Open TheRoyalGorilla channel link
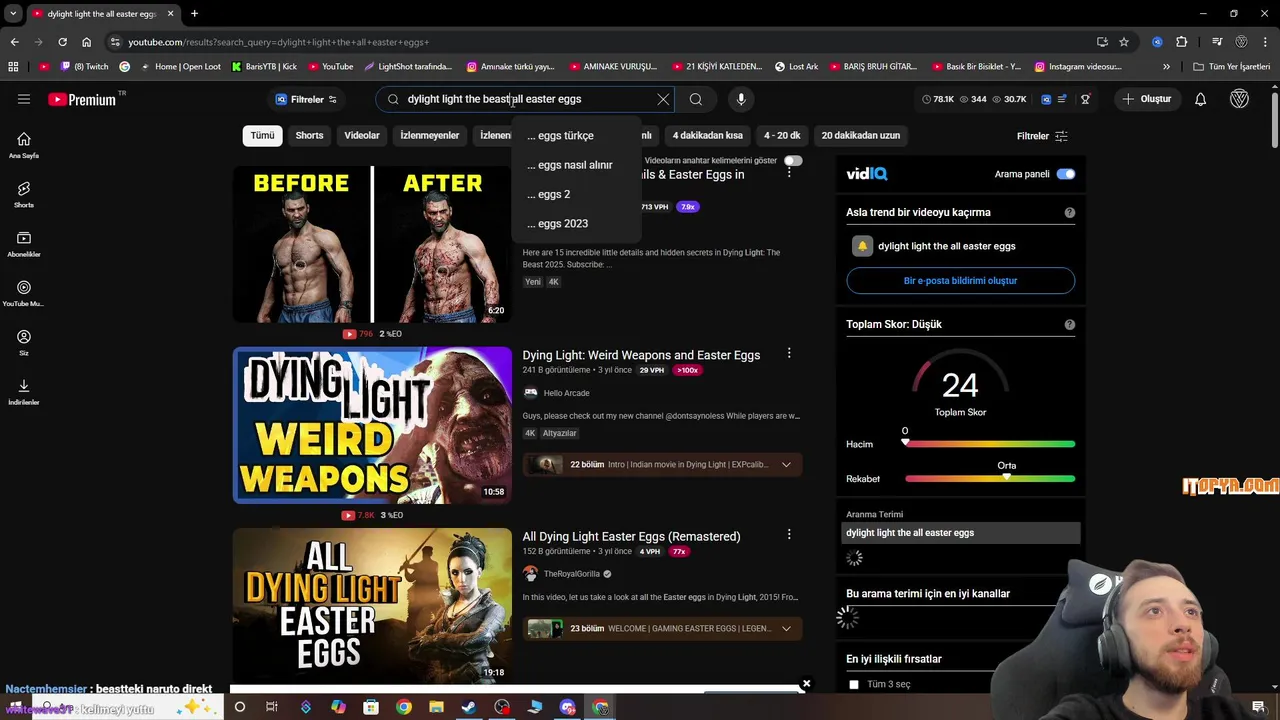 coord(571,574)
